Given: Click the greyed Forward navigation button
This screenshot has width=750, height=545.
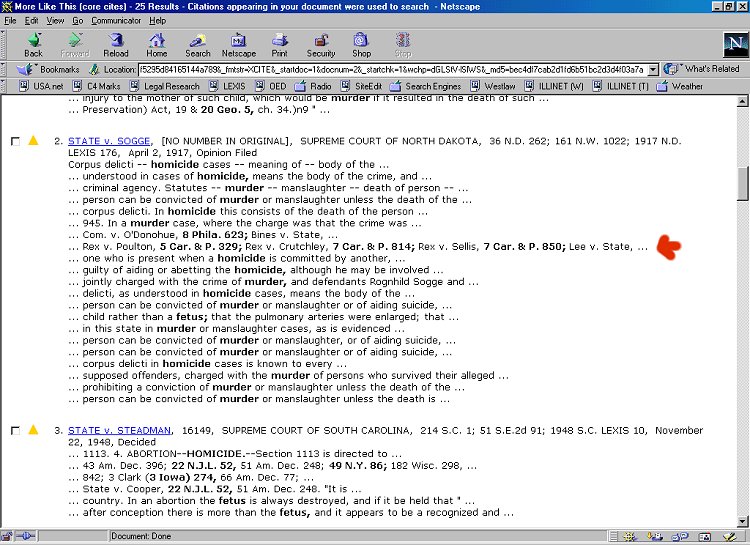Looking at the screenshot, I should (75, 45).
